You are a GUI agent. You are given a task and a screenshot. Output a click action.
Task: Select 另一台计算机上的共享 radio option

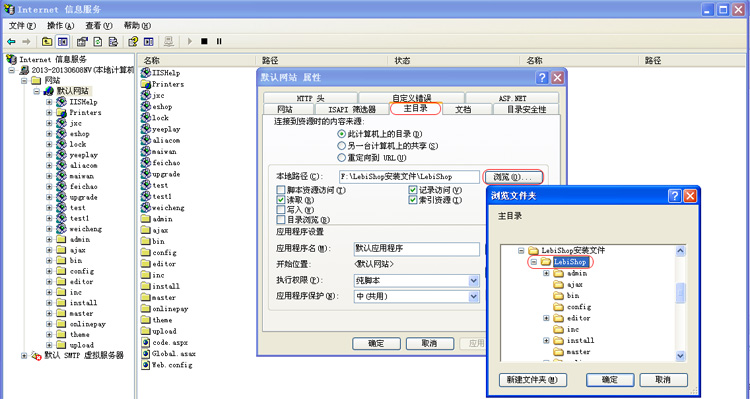(342, 145)
